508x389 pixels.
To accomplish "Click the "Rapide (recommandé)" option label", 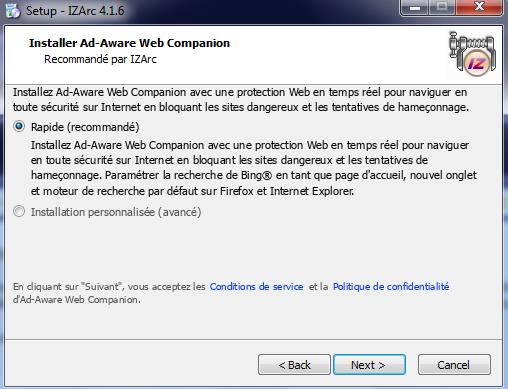I will (85, 127).
